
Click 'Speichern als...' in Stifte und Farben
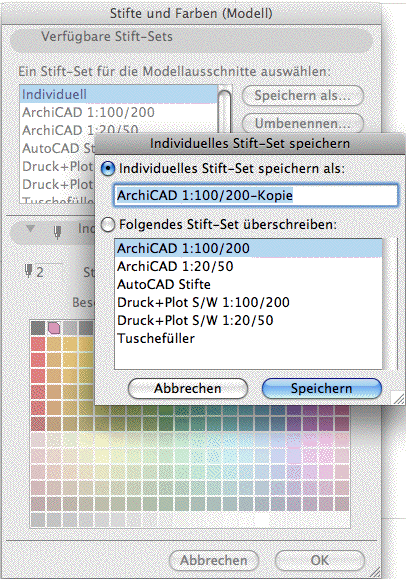[303, 96]
